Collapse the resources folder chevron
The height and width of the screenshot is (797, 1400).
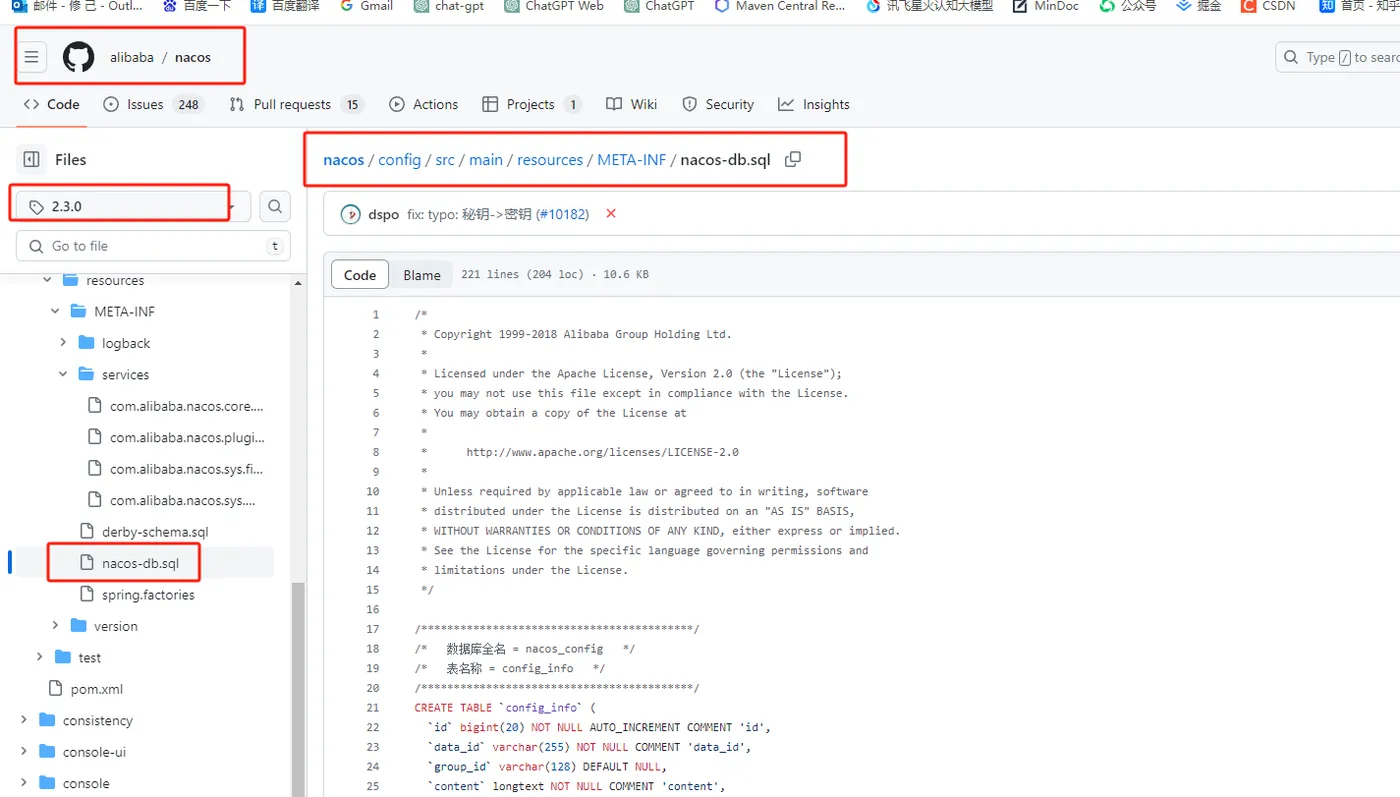pyautogui.click(x=47, y=280)
